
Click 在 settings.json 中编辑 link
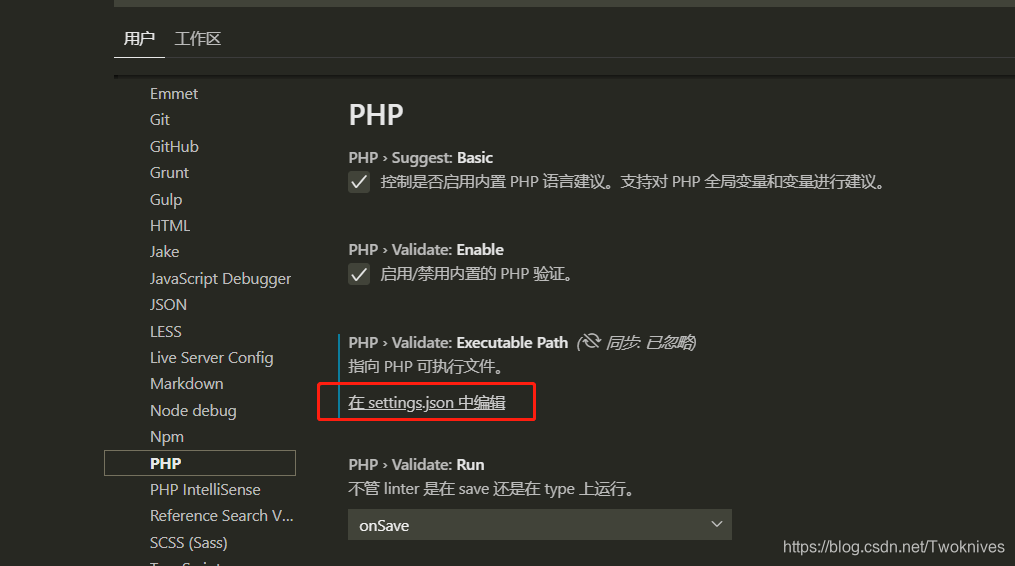[427, 402]
